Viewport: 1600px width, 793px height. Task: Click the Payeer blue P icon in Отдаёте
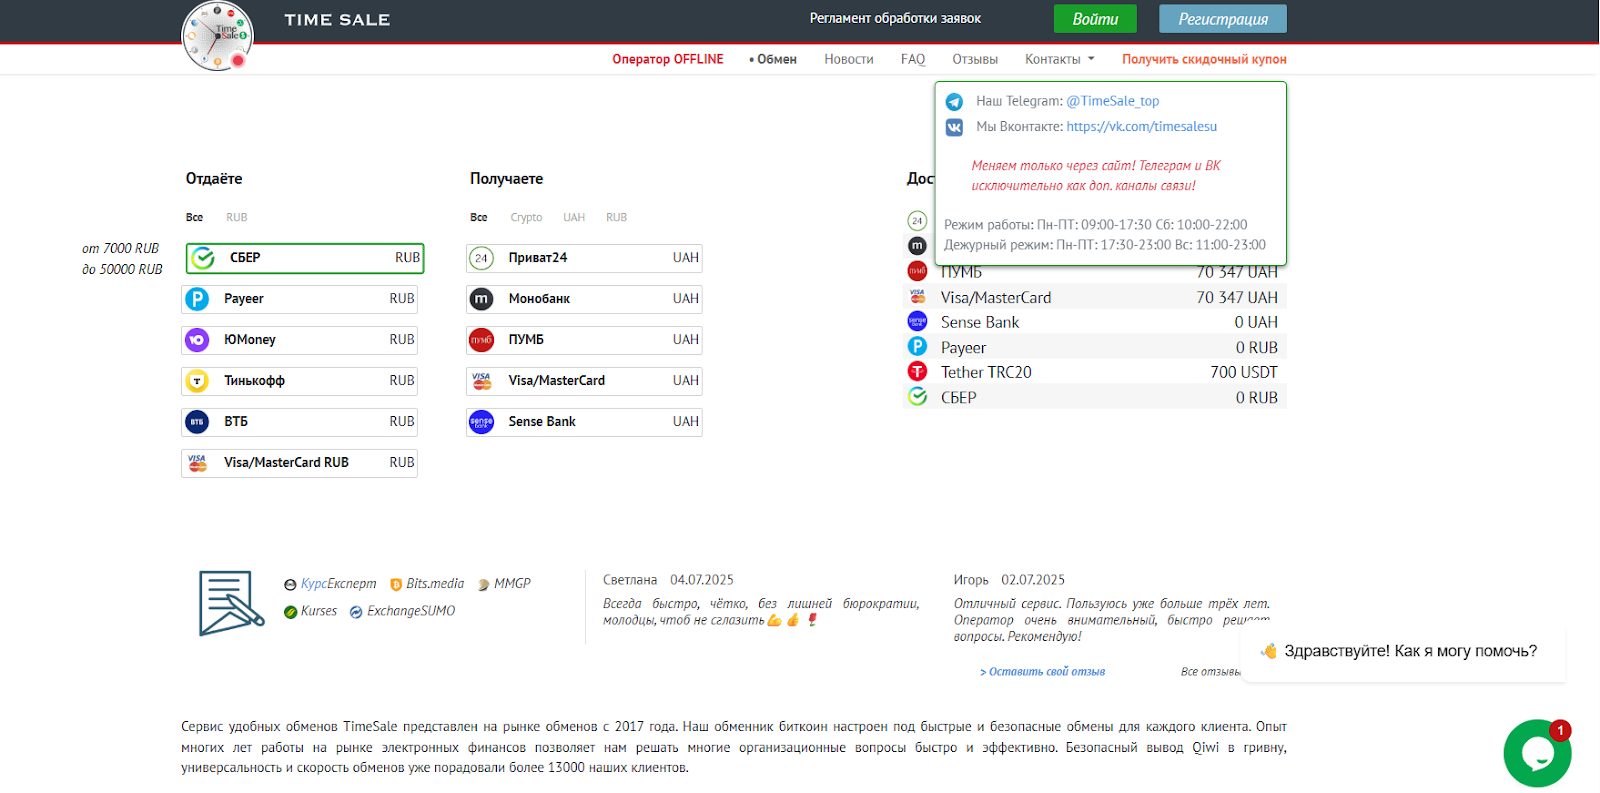click(197, 299)
